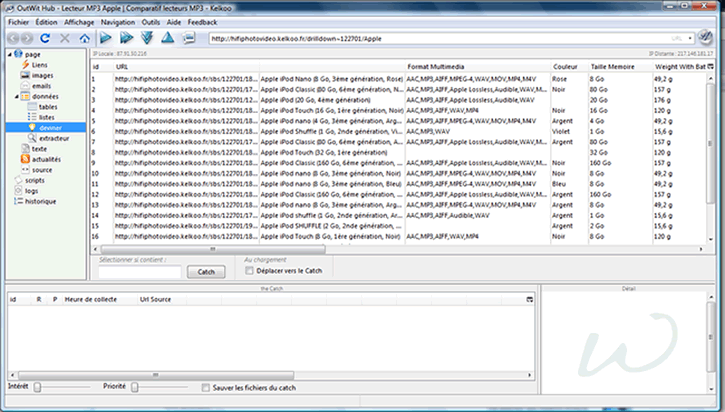Collapse the 'page' tree node arrow
The image size is (725, 412).
click(x=10, y=55)
